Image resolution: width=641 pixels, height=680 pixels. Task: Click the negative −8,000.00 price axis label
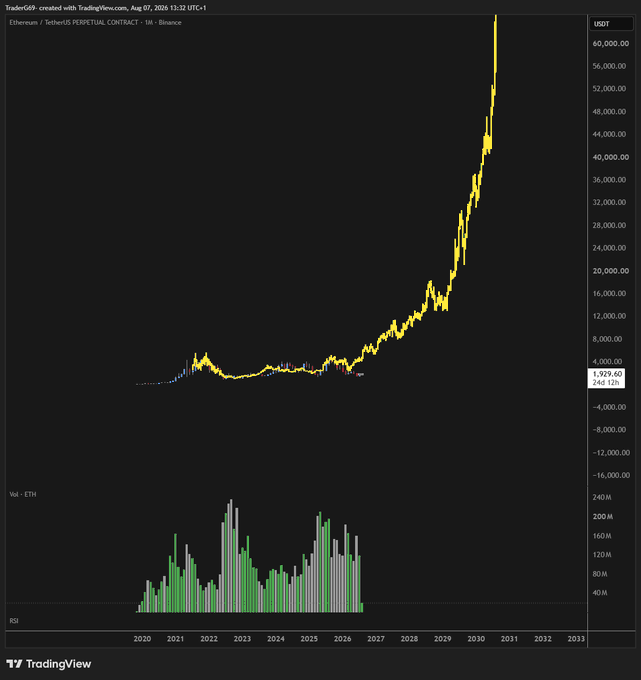(609, 429)
